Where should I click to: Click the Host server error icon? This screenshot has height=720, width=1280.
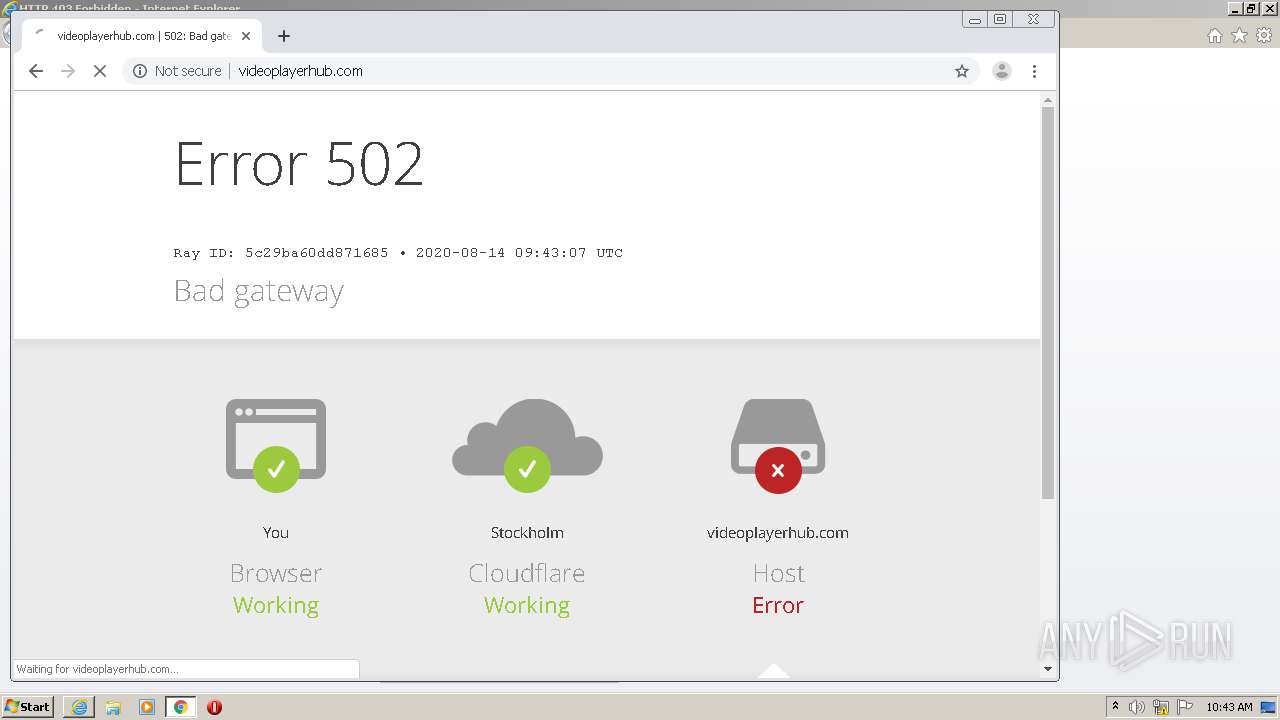coord(778,445)
